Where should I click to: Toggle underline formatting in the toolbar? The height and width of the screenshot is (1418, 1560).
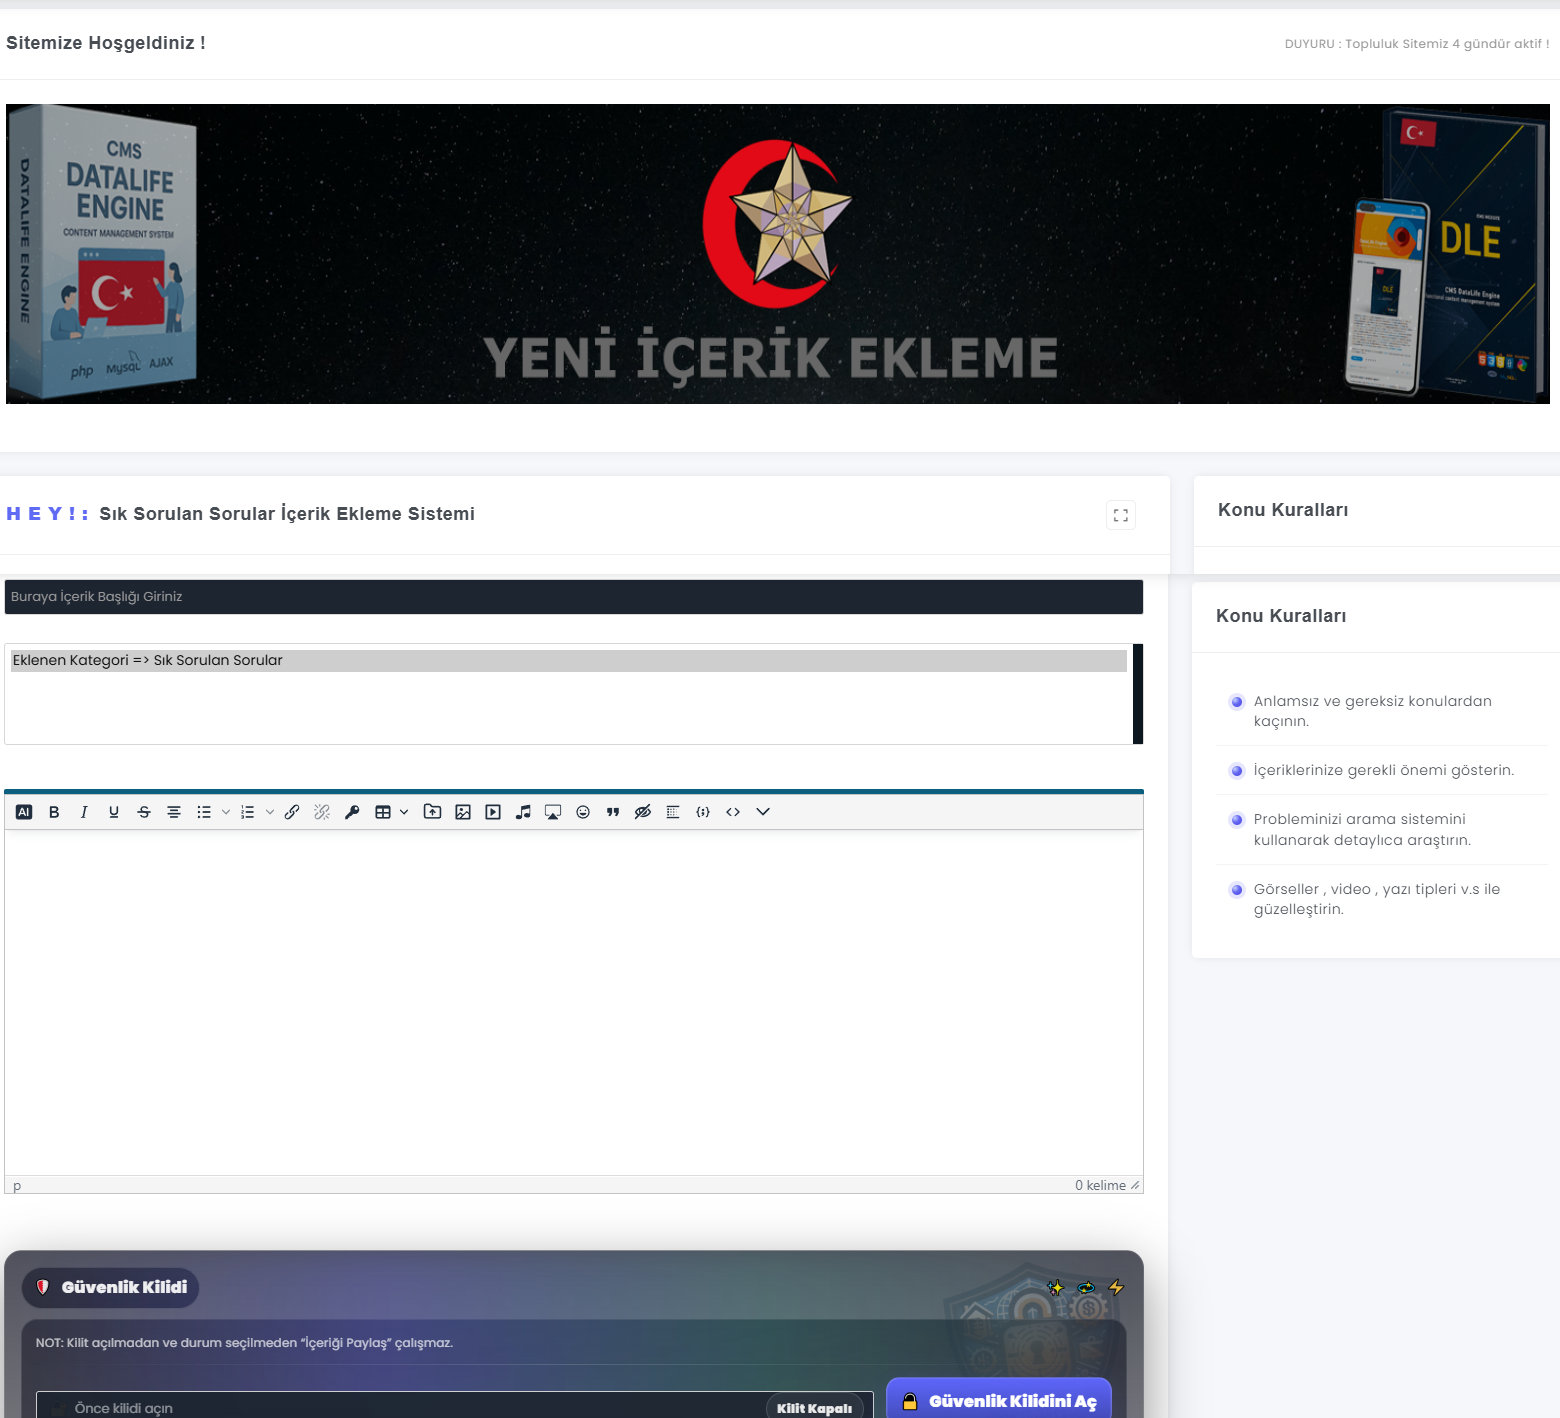point(114,812)
